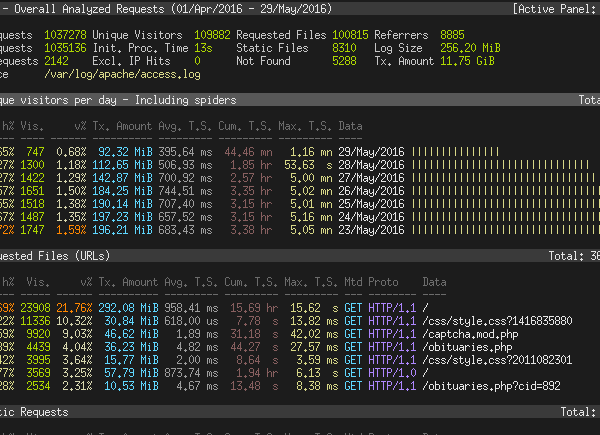Select the 25/May/2016 date row

300,204
